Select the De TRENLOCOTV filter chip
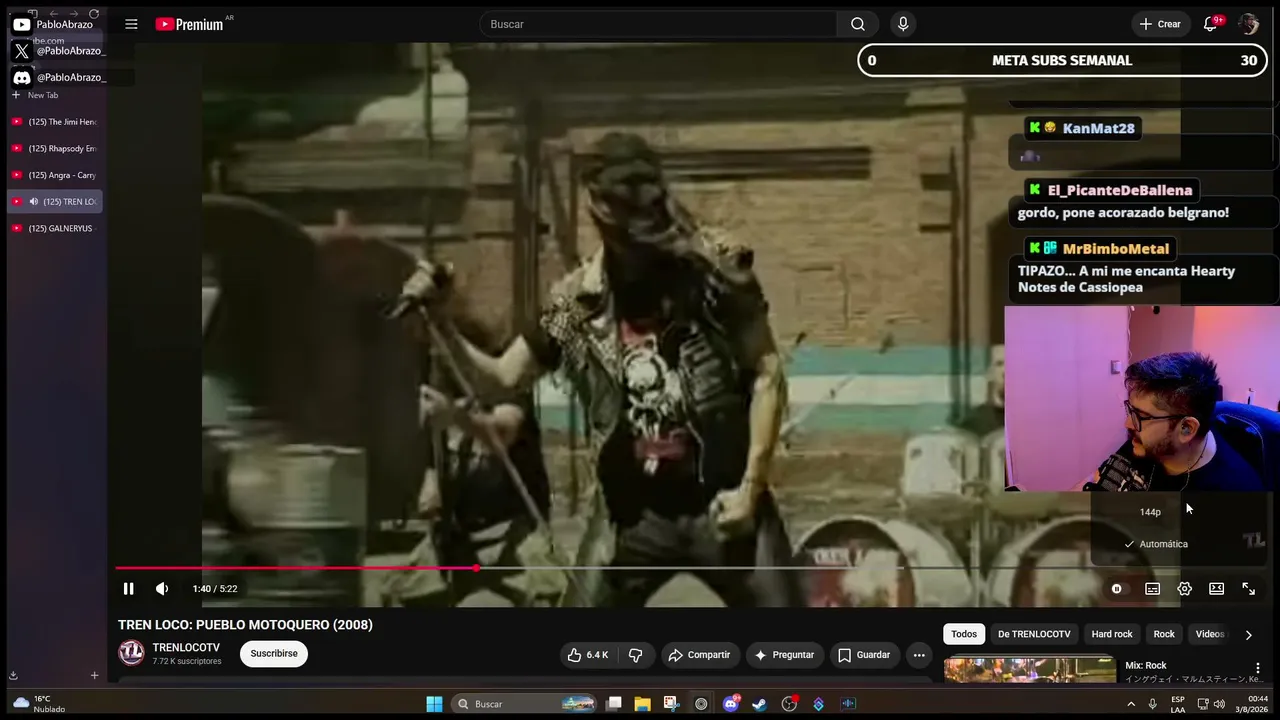Viewport: 1280px width, 720px height. tap(1034, 634)
